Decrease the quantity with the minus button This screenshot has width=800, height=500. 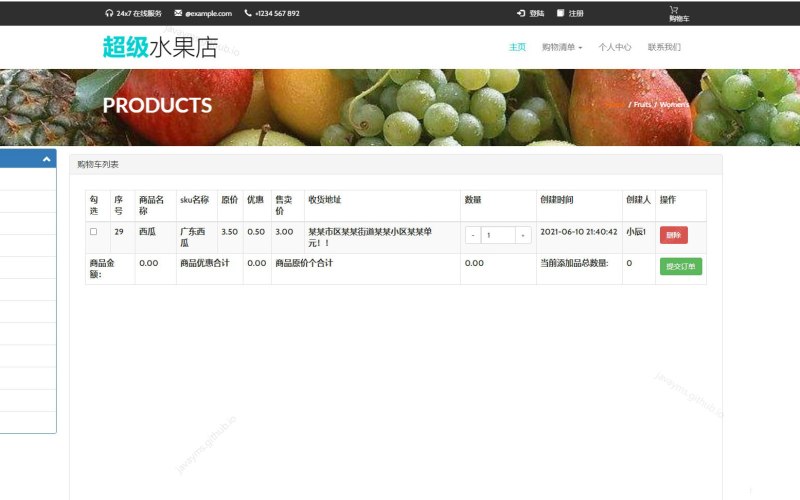473,235
